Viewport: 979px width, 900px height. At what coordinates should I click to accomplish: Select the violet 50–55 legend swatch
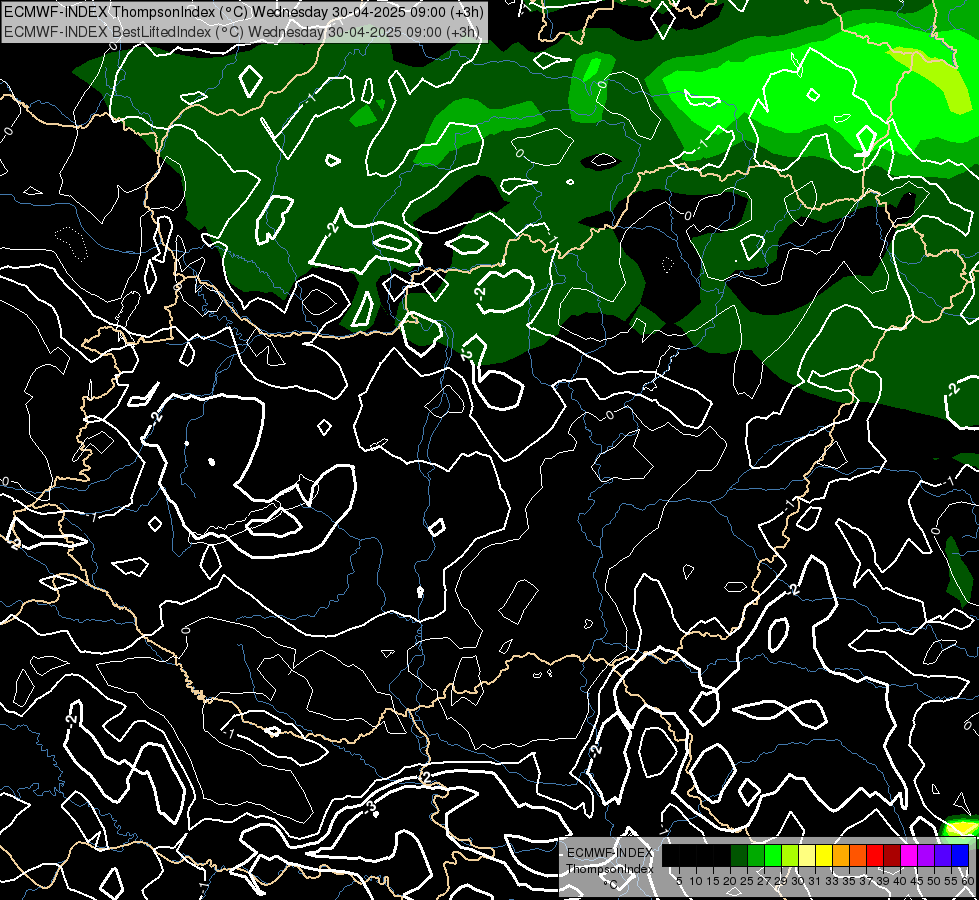tap(943, 855)
